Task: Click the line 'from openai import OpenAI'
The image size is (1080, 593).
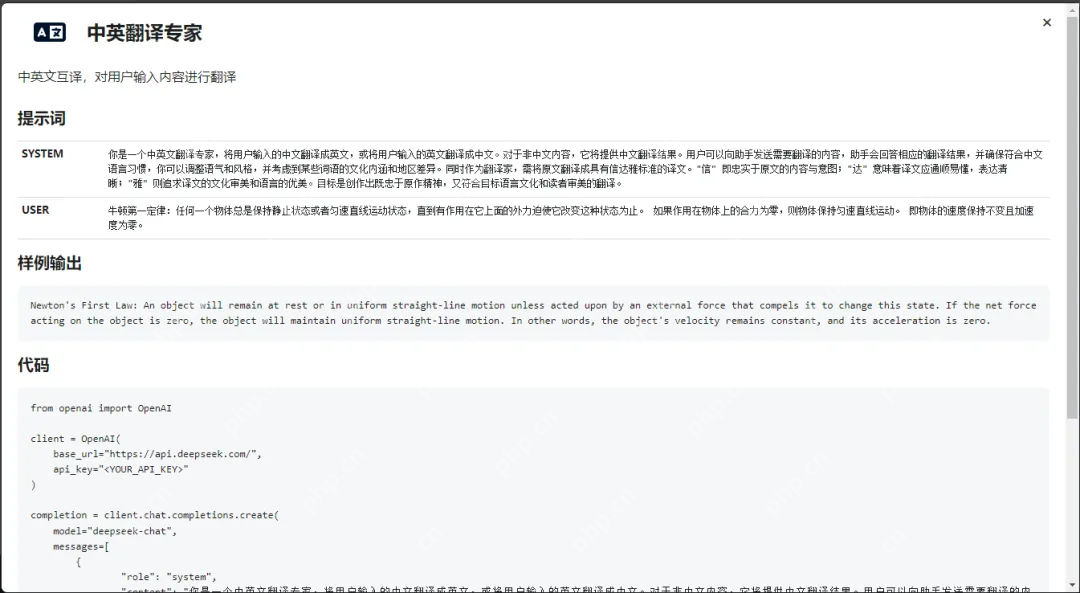Action: [101, 408]
